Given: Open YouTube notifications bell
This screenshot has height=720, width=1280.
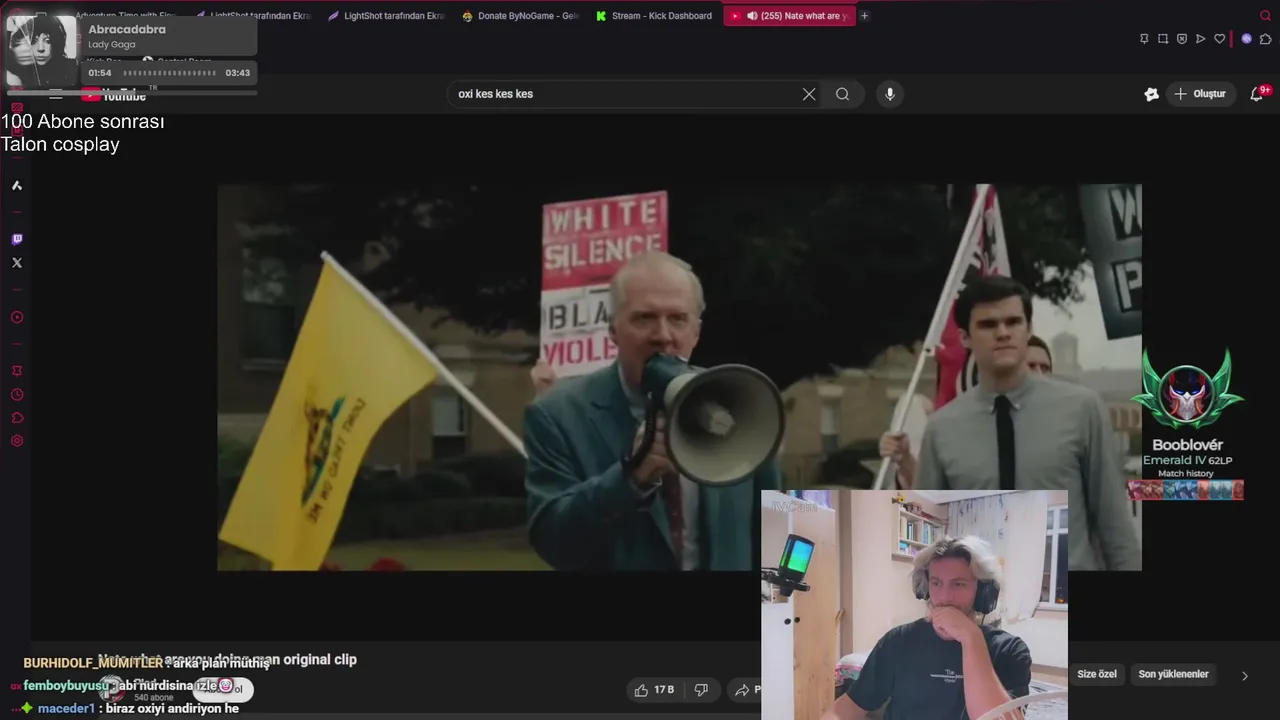Looking at the screenshot, I should [1257, 94].
